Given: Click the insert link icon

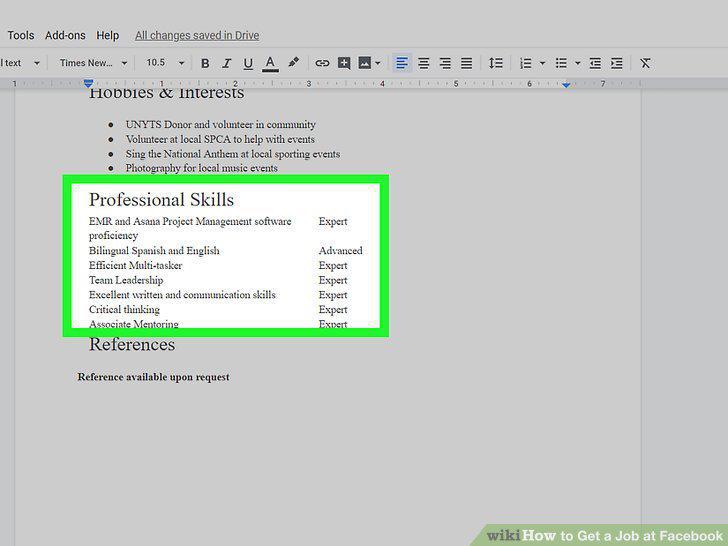Looking at the screenshot, I should (322, 63).
